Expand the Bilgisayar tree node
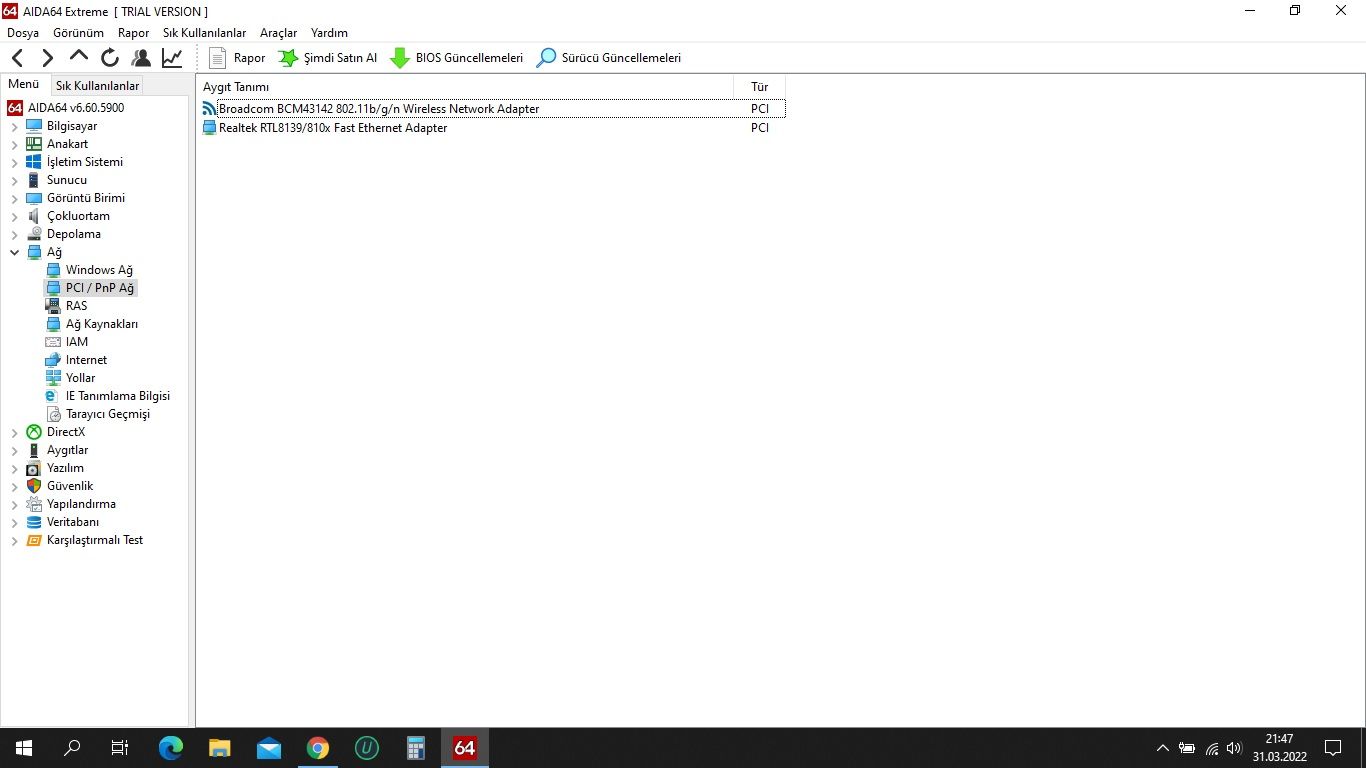The width and height of the screenshot is (1366, 768). click(14, 127)
